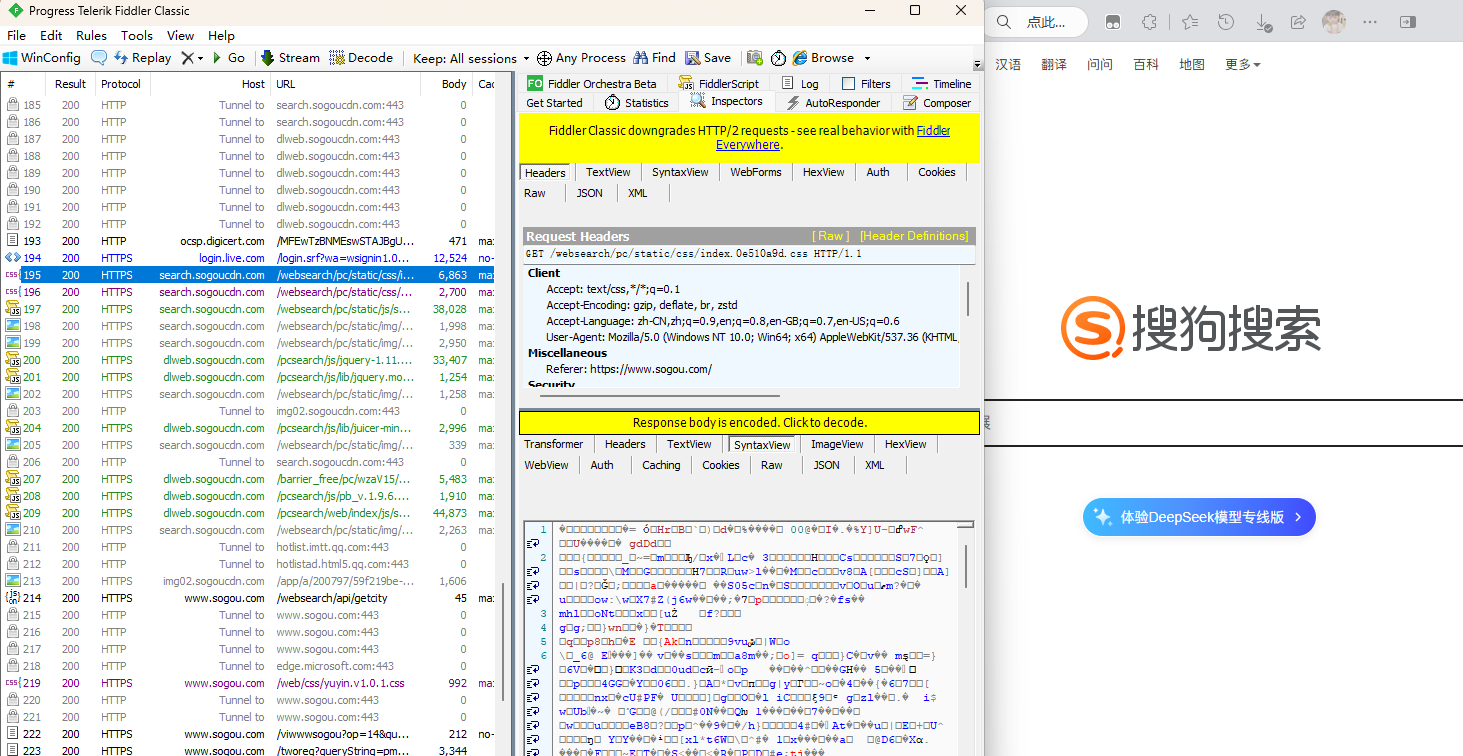Click the camera screenshot toolbar icon

click(x=755, y=58)
